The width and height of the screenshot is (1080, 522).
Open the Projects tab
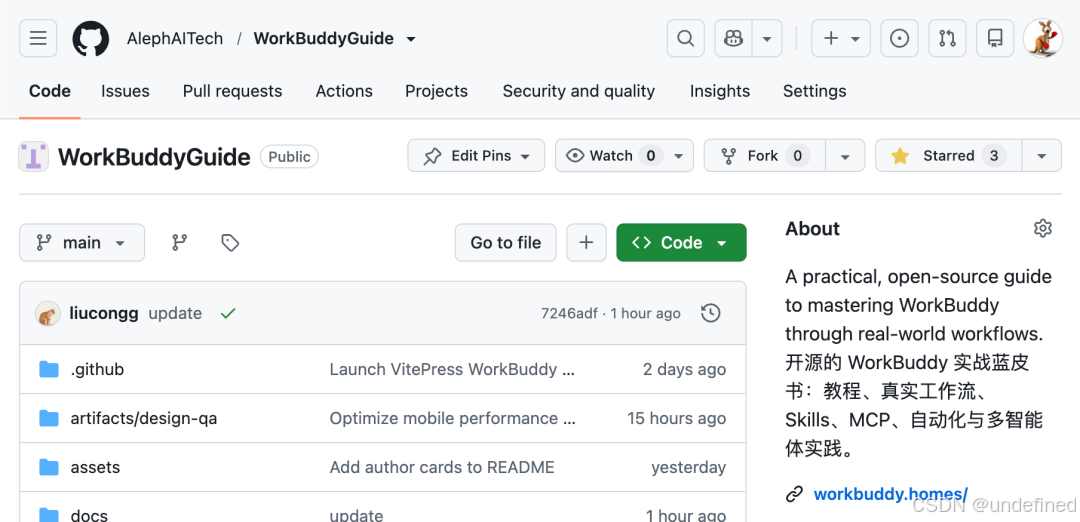click(x=436, y=91)
